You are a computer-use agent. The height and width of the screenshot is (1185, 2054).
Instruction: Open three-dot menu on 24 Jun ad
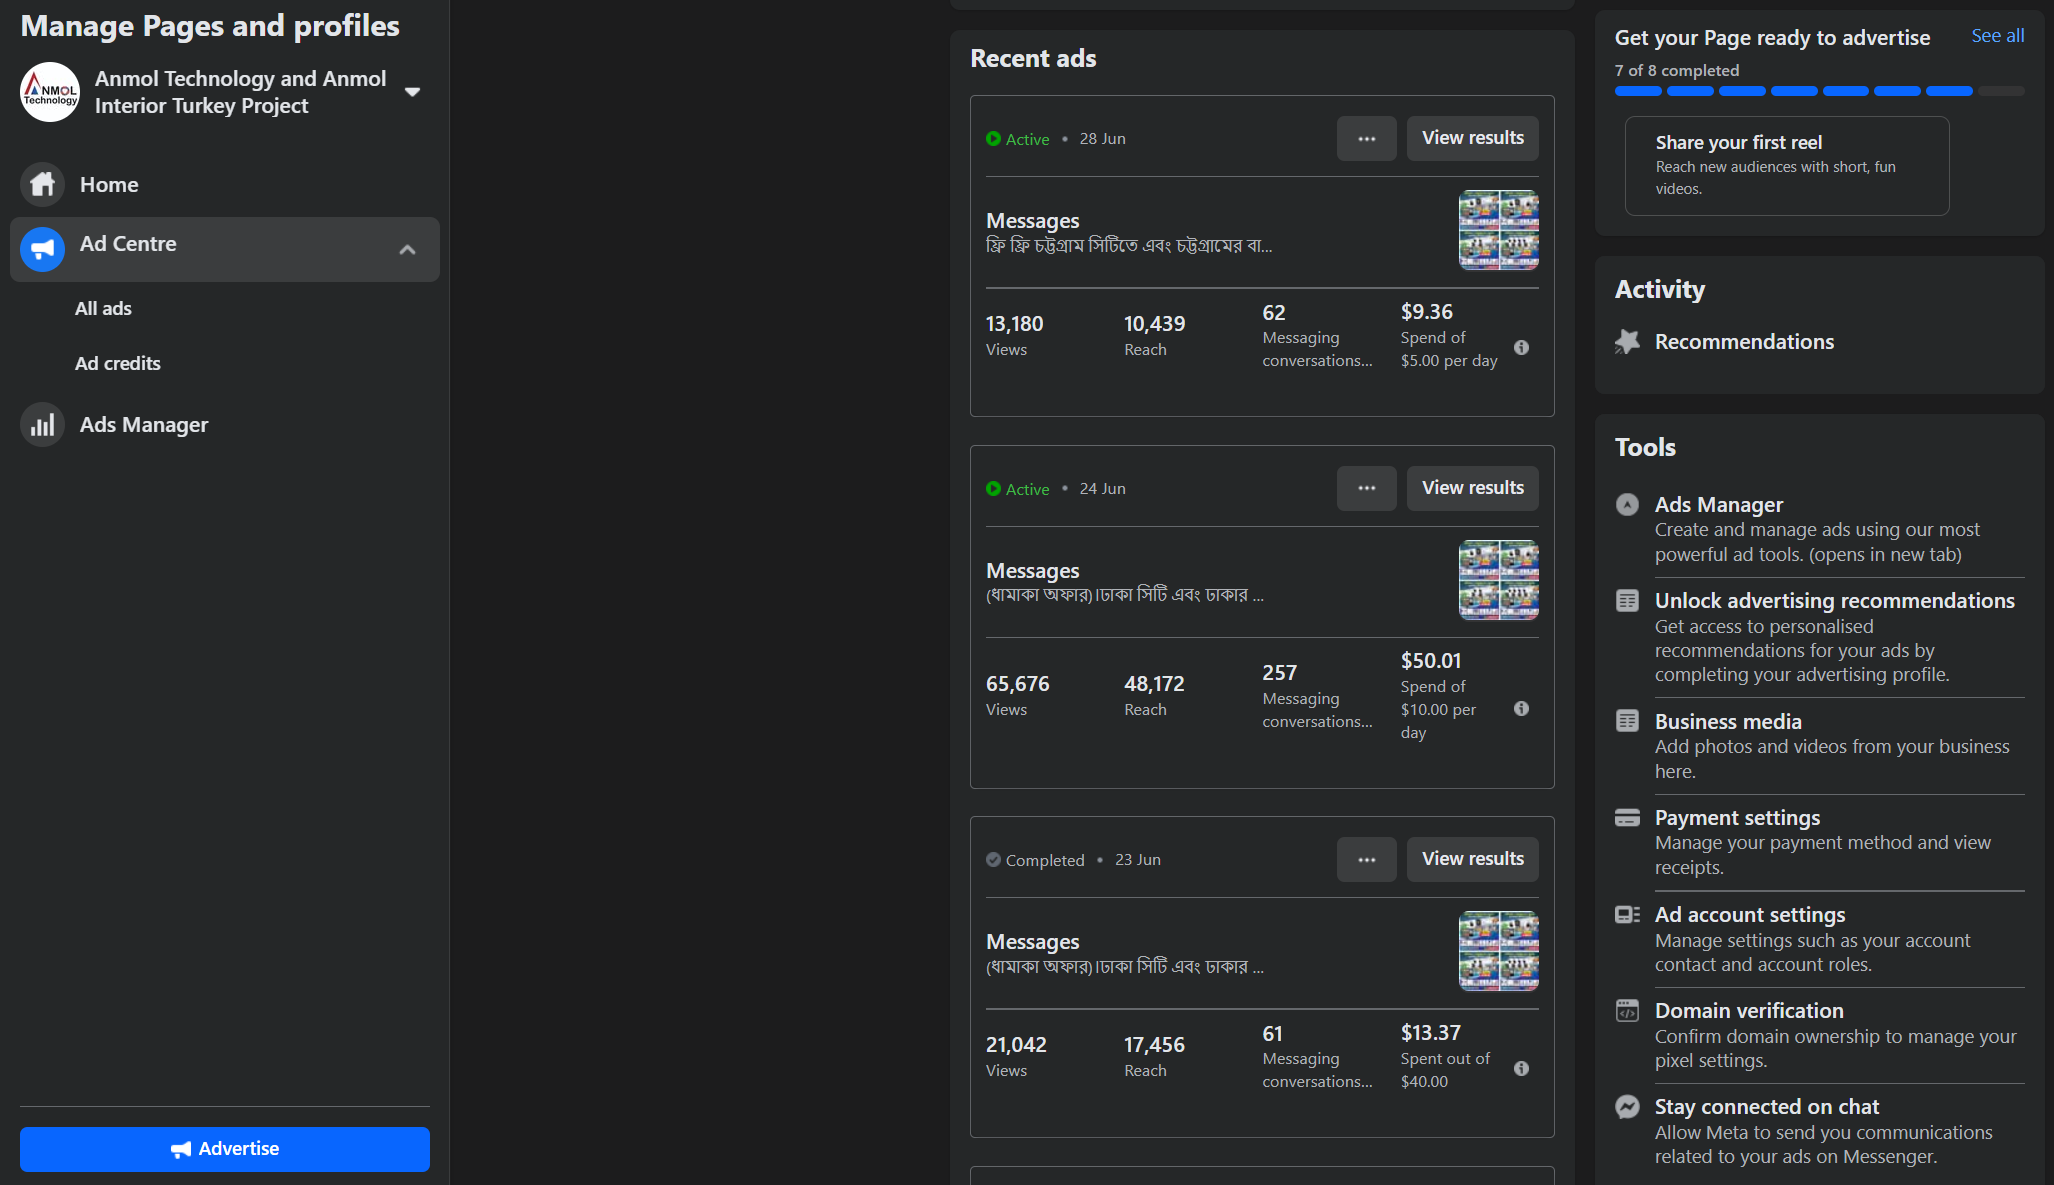pyautogui.click(x=1366, y=489)
